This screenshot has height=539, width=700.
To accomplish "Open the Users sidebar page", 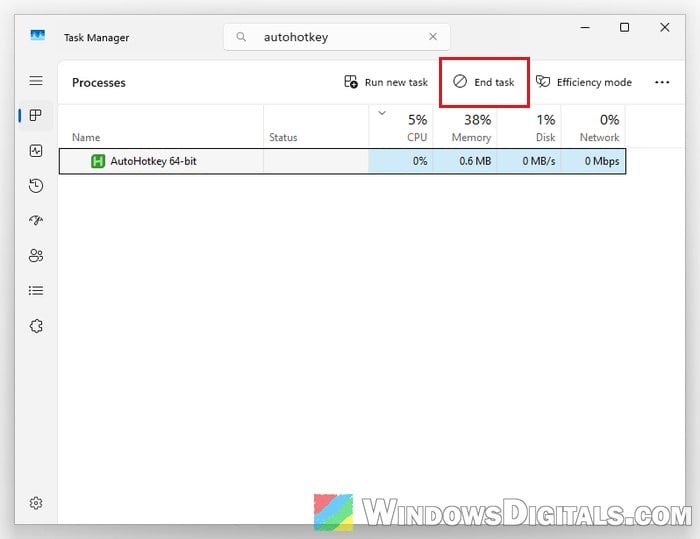I will tap(36, 255).
